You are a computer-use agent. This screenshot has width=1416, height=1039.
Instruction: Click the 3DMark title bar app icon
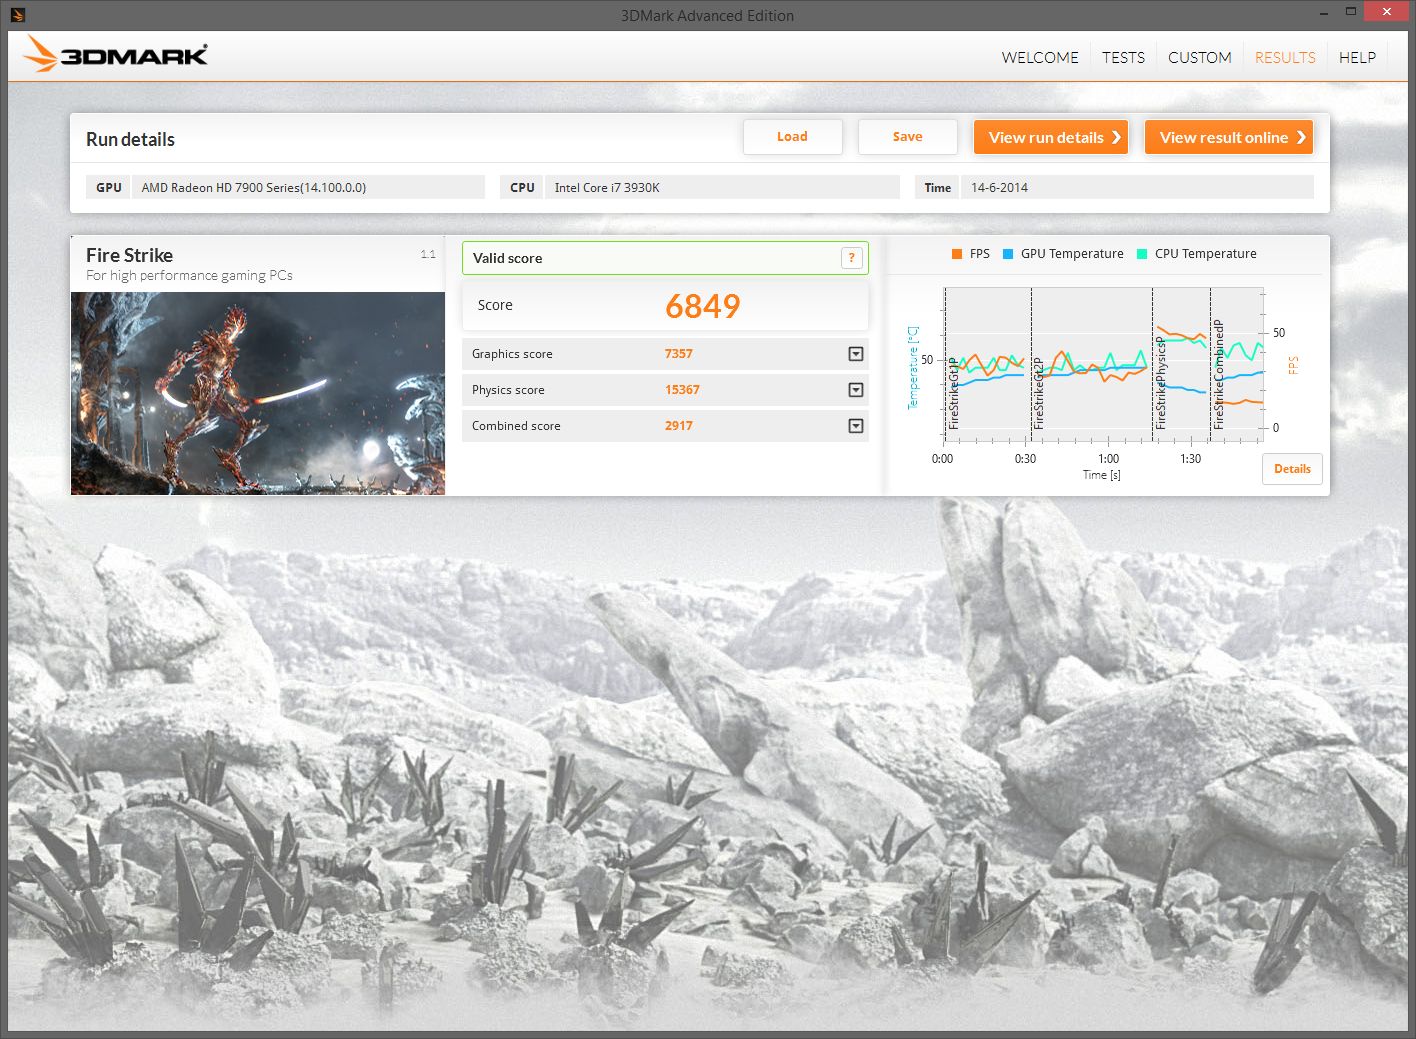(x=17, y=15)
